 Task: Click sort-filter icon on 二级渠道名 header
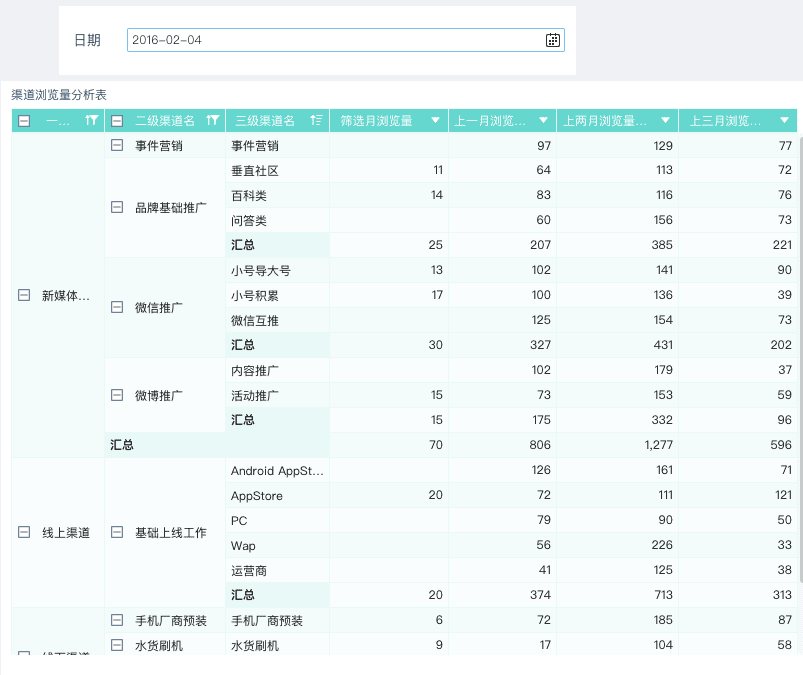[x=213, y=120]
